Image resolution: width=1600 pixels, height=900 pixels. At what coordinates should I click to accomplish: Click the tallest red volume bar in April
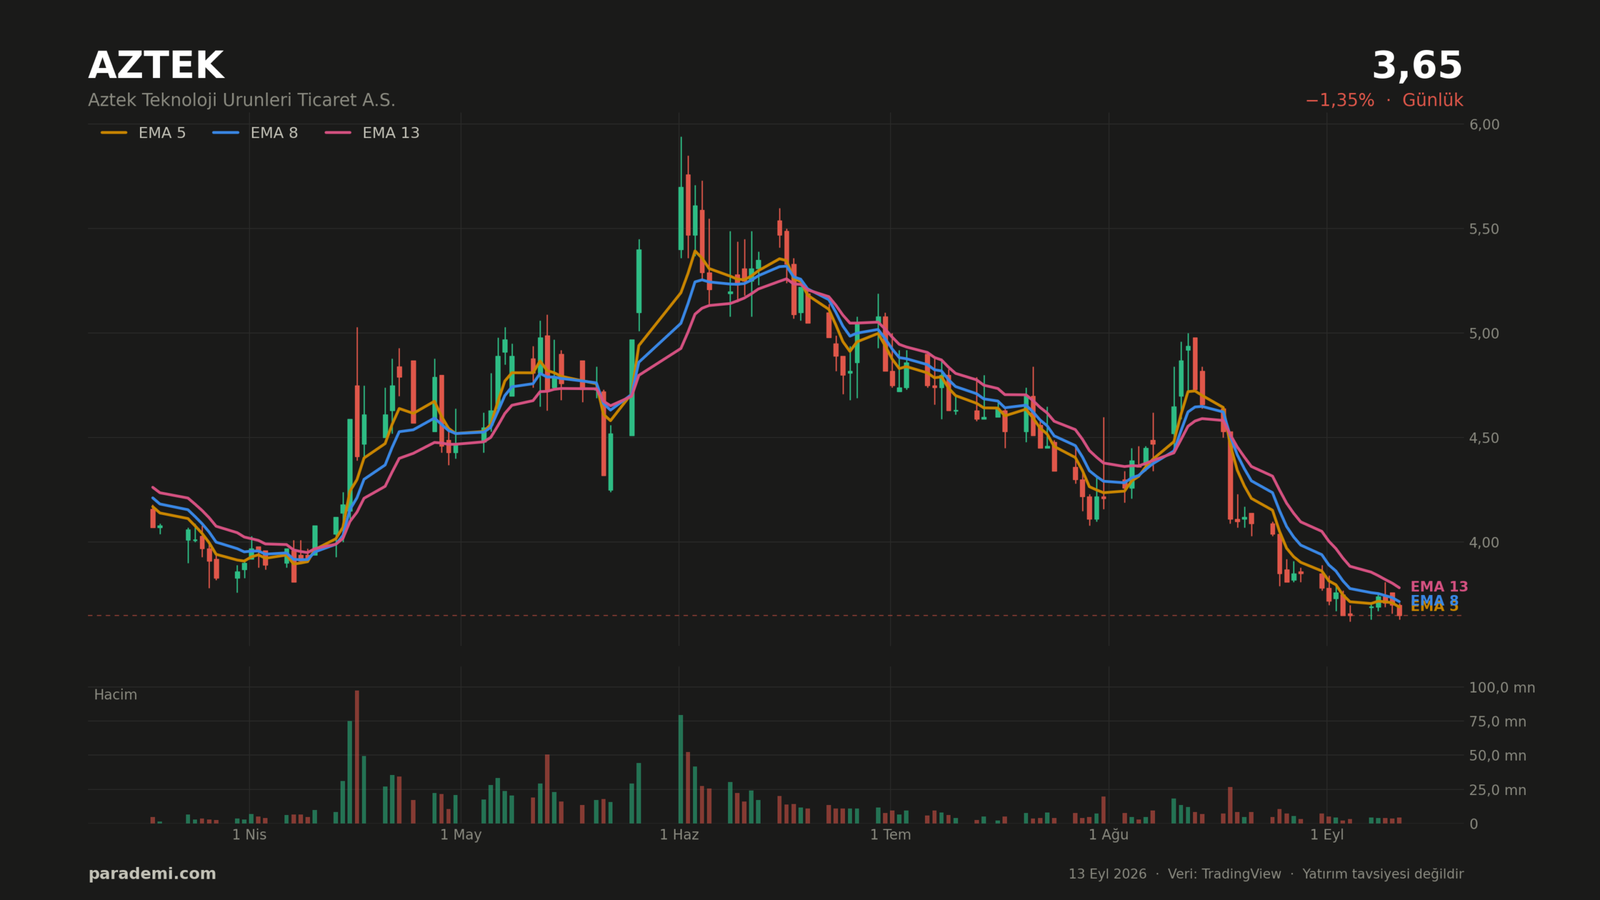[x=357, y=757]
